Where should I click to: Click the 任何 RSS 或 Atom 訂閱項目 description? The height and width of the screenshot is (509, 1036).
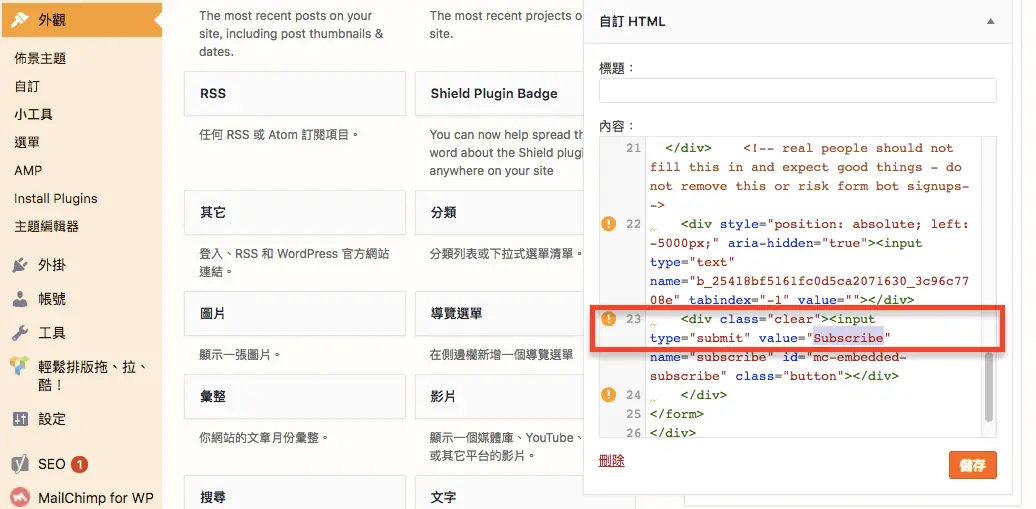(279, 135)
